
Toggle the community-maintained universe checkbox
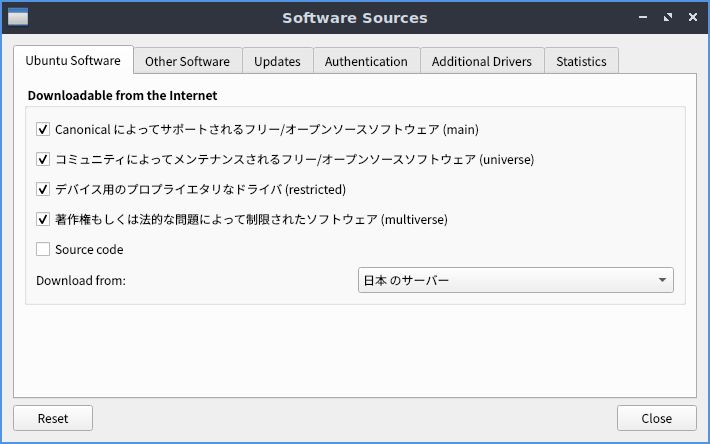(x=43, y=159)
